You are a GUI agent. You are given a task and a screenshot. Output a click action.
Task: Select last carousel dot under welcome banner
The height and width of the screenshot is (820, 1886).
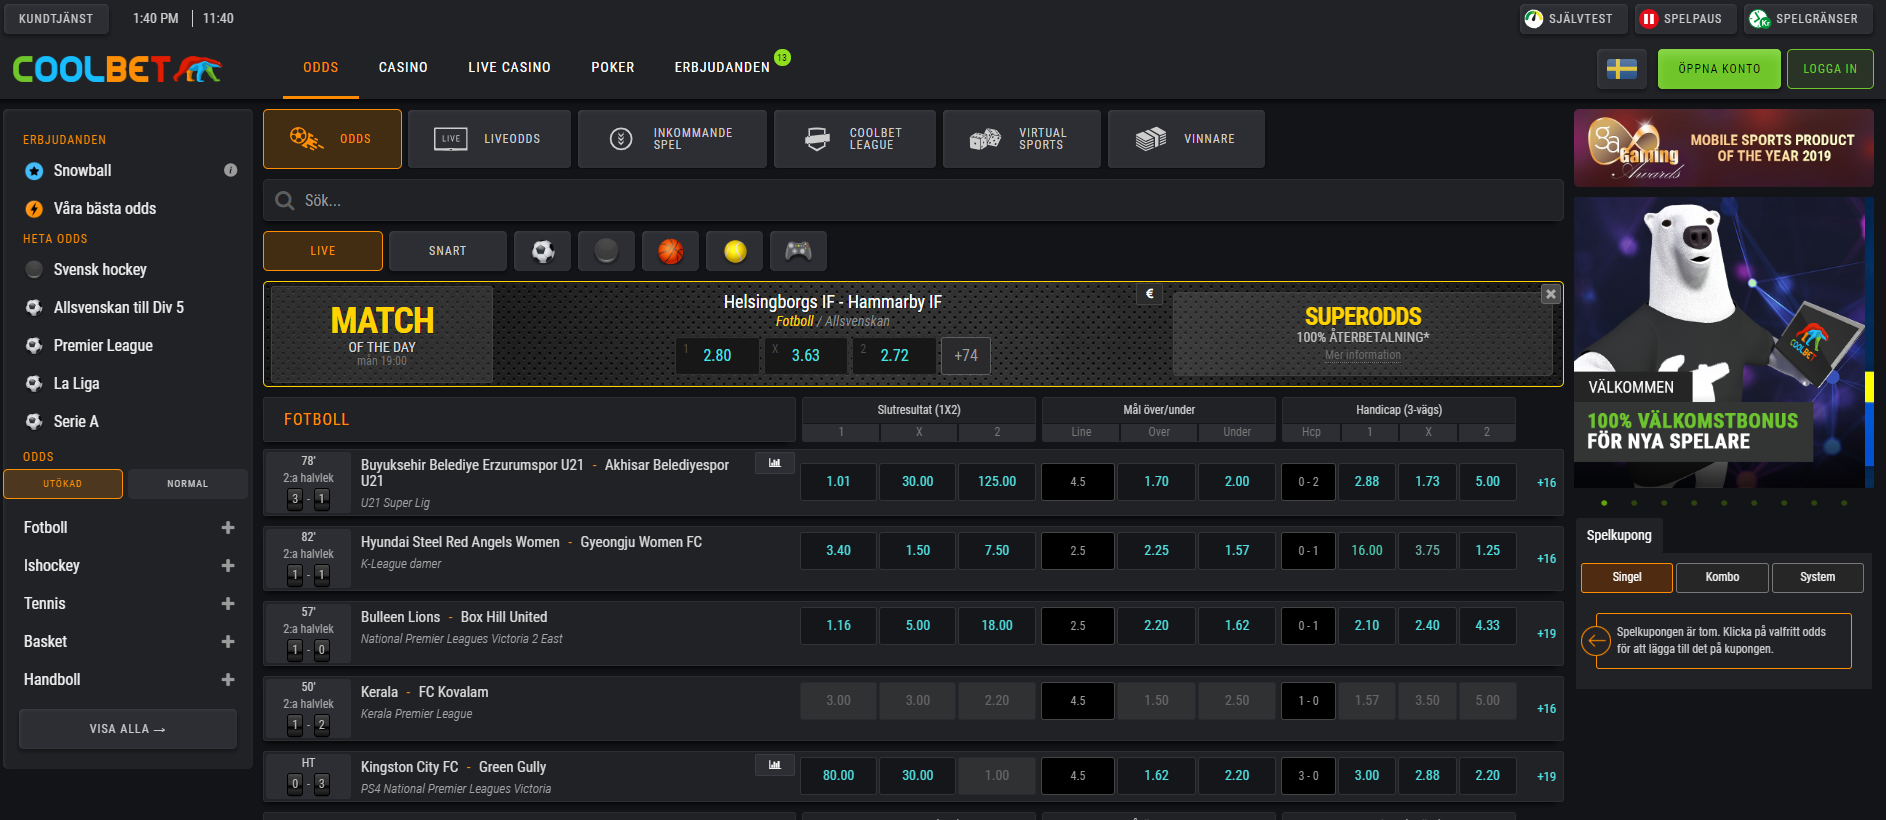(x=1844, y=503)
